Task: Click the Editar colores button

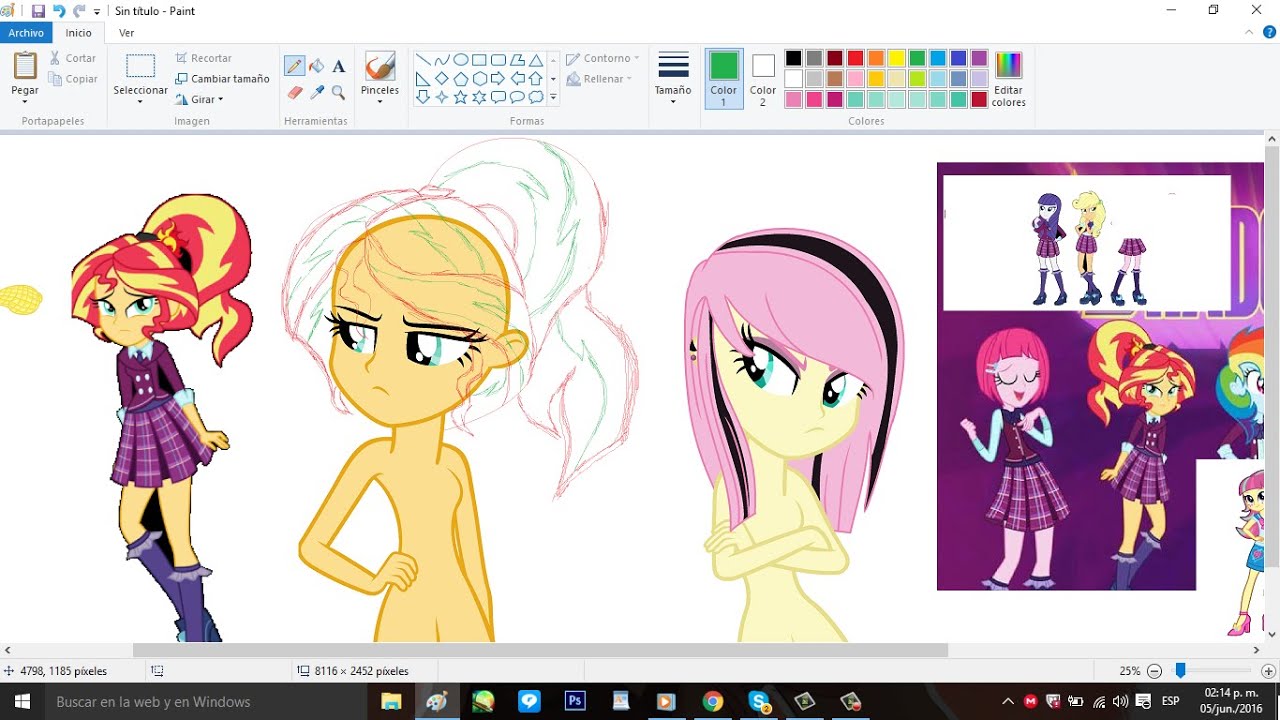Action: point(1008,79)
